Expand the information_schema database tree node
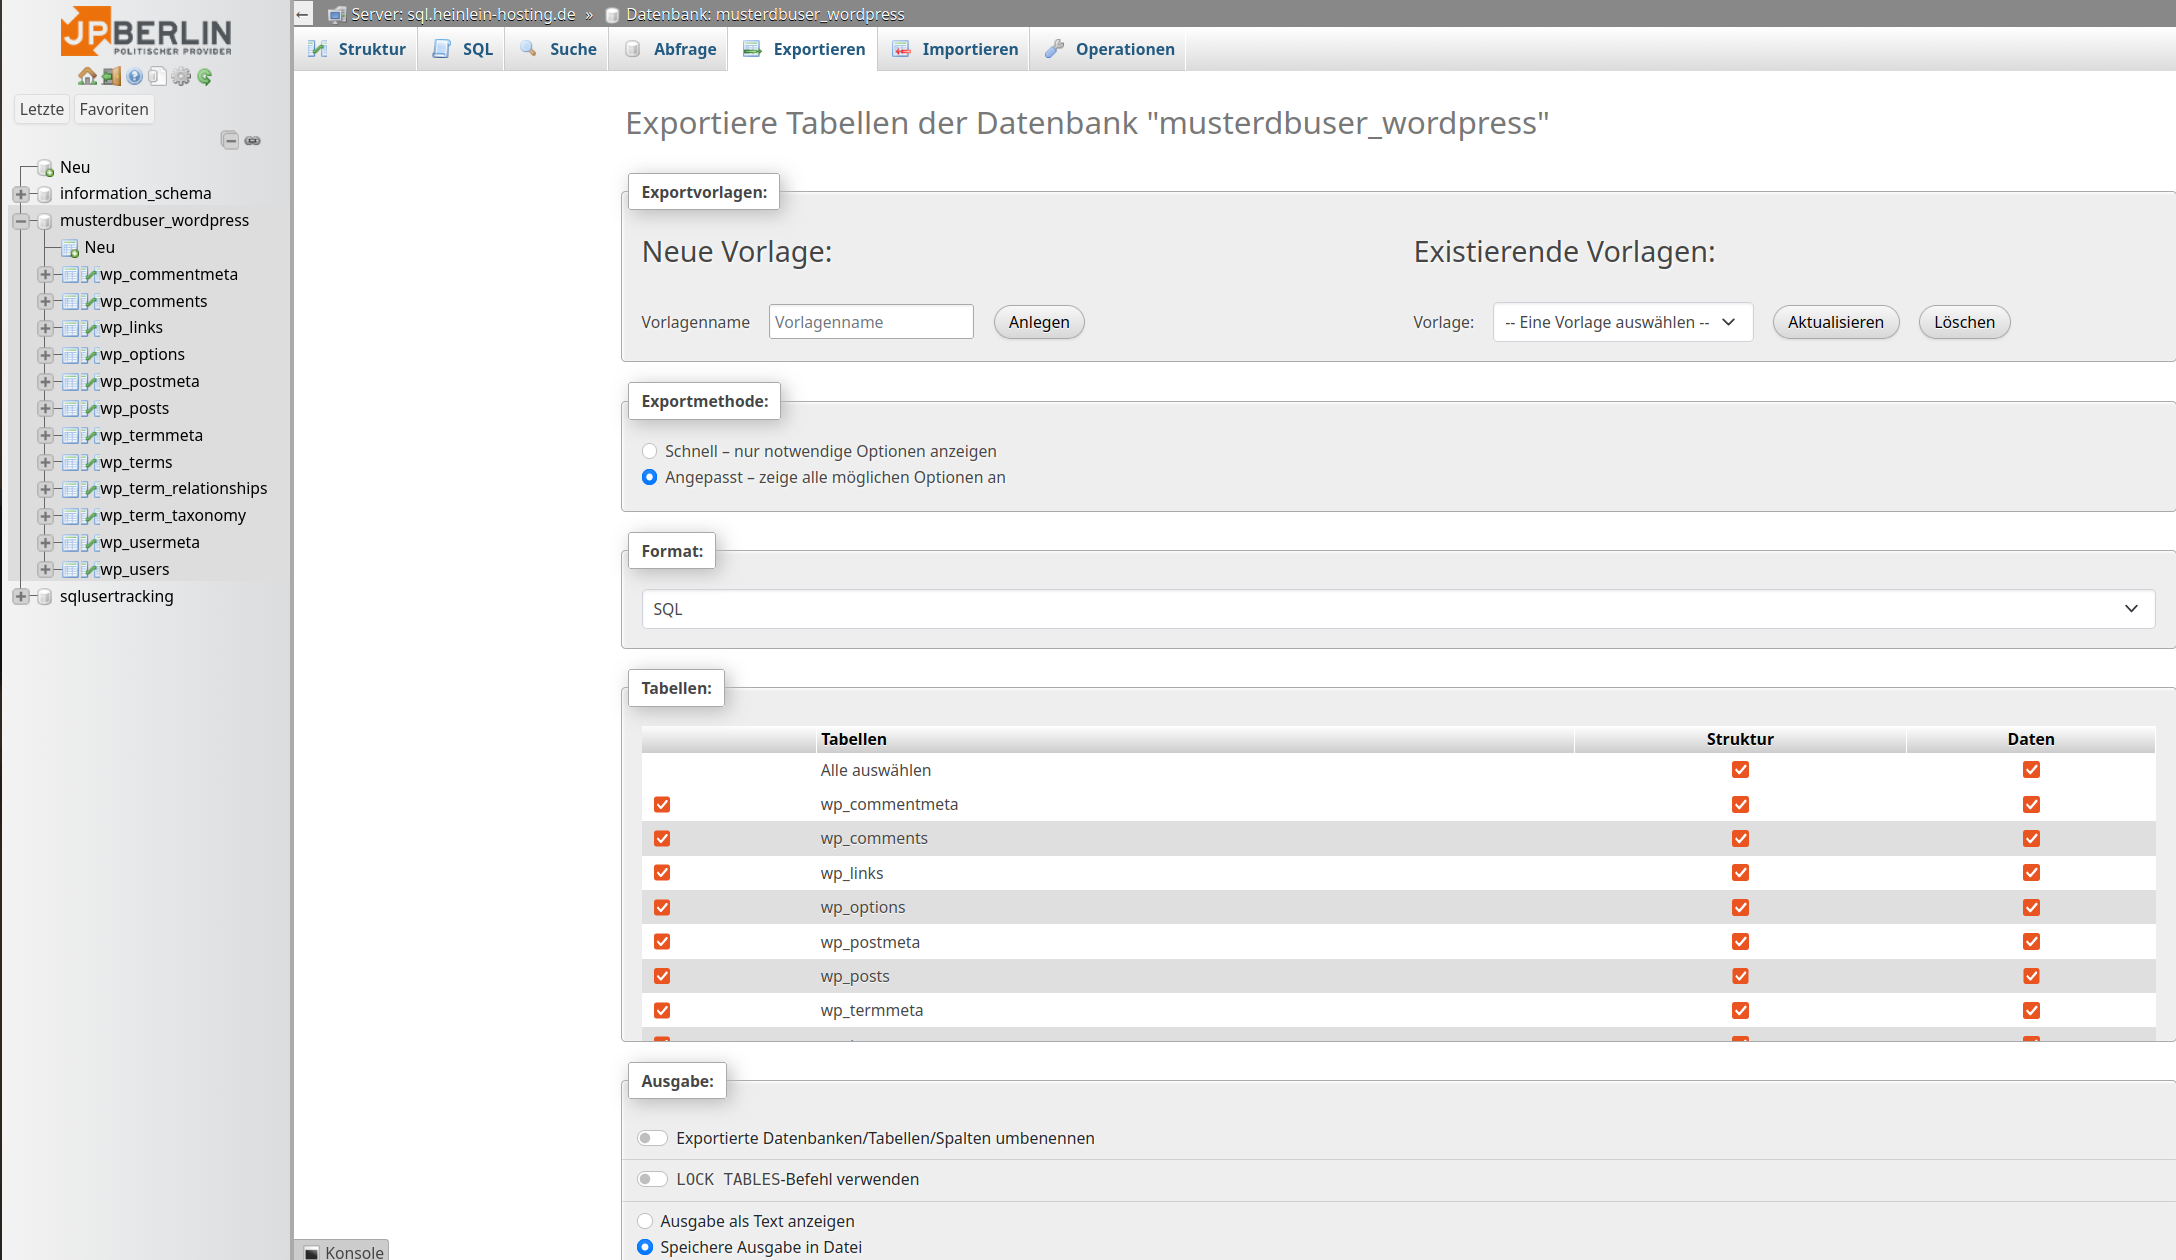 [x=20, y=194]
